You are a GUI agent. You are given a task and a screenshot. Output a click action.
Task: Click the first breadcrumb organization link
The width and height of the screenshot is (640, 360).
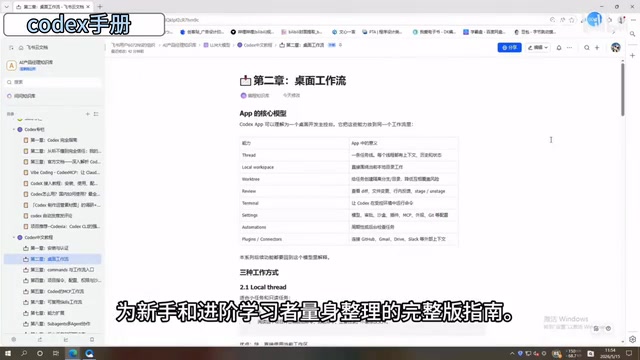click(133, 45)
